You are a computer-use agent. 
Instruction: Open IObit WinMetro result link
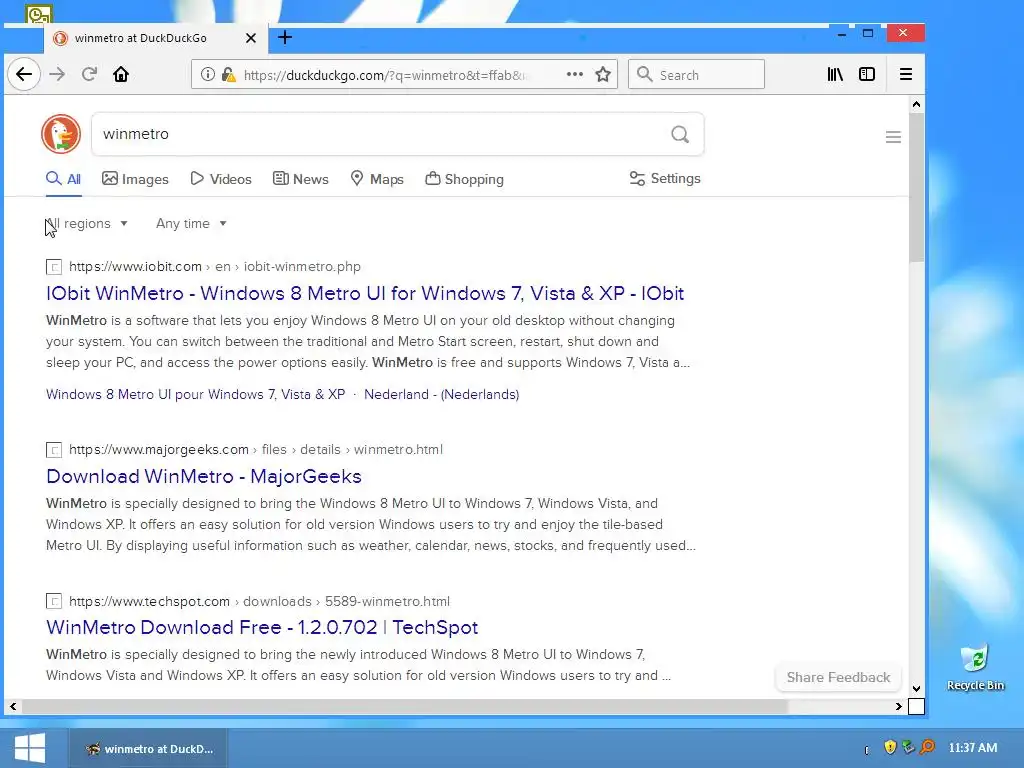pyautogui.click(x=365, y=293)
